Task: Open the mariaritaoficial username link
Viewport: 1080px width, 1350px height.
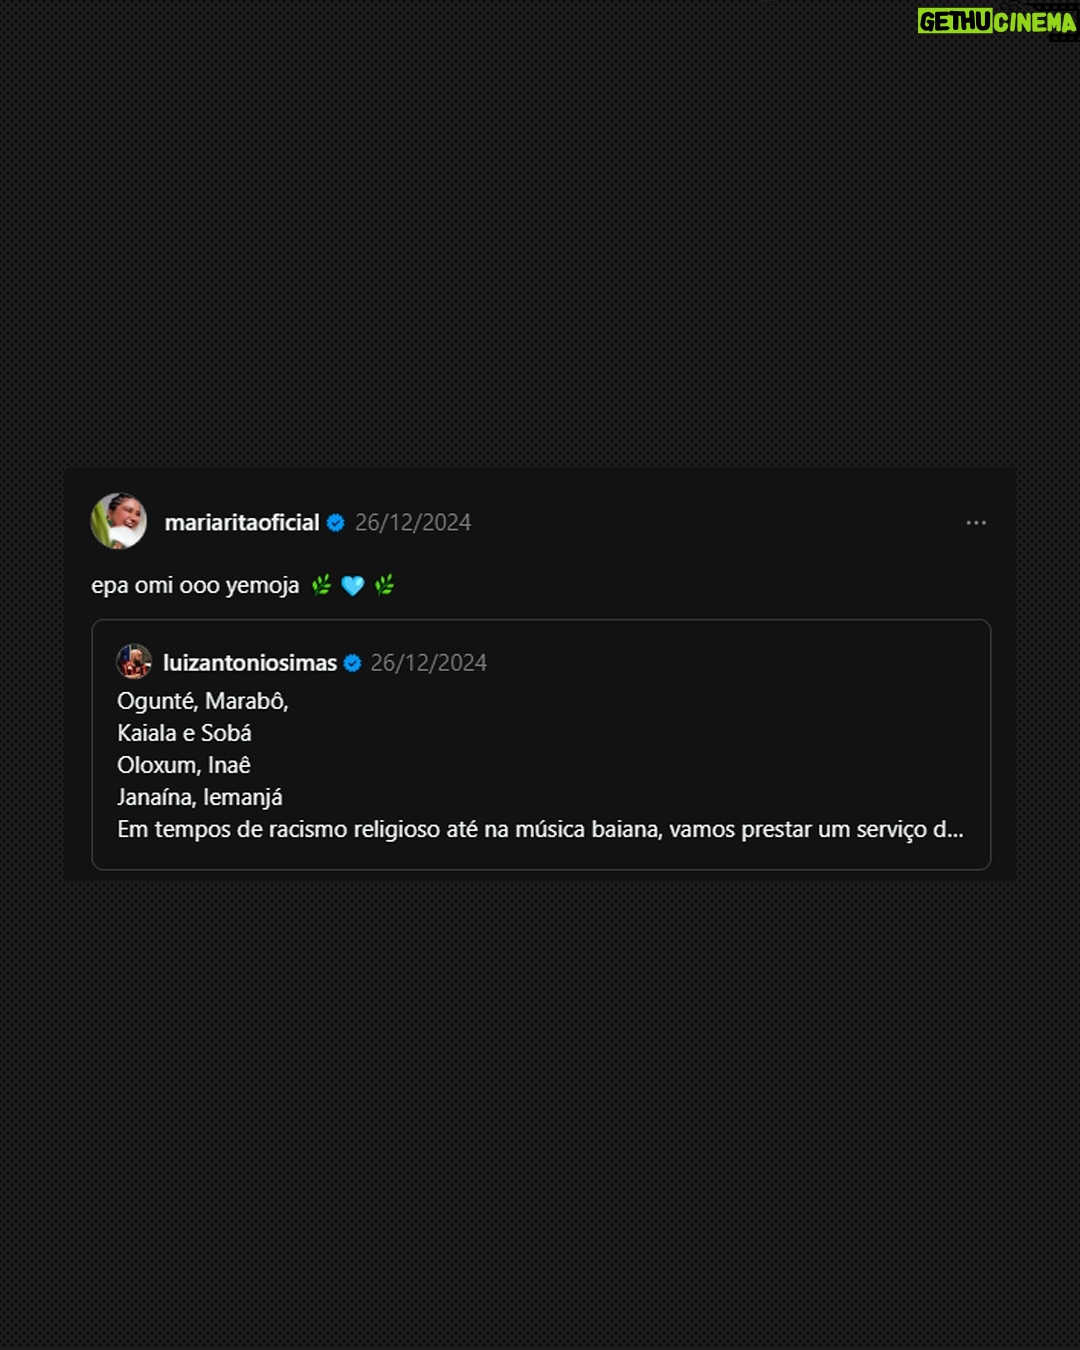Action: click(x=242, y=523)
